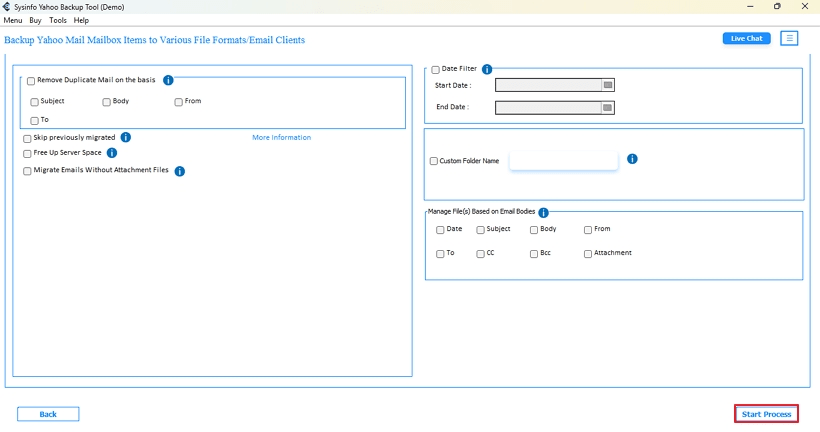Open End Date calendar picker
The width and height of the screenshot is (820, 432).
tap(607, 108)
